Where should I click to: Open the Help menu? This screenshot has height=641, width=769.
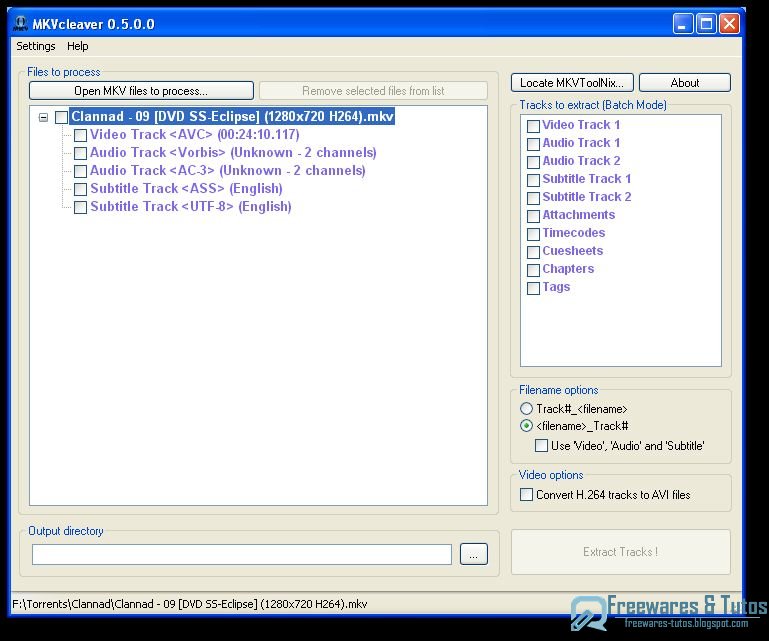point(77,46)
